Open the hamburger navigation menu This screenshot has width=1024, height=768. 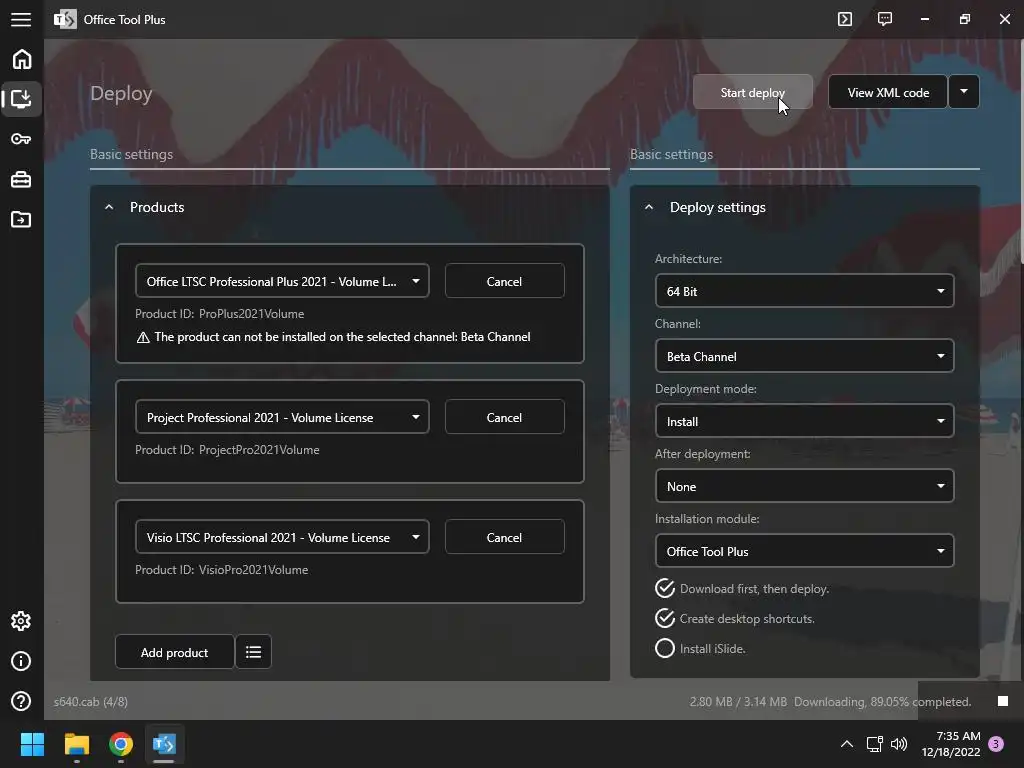[x=21, y=20]
